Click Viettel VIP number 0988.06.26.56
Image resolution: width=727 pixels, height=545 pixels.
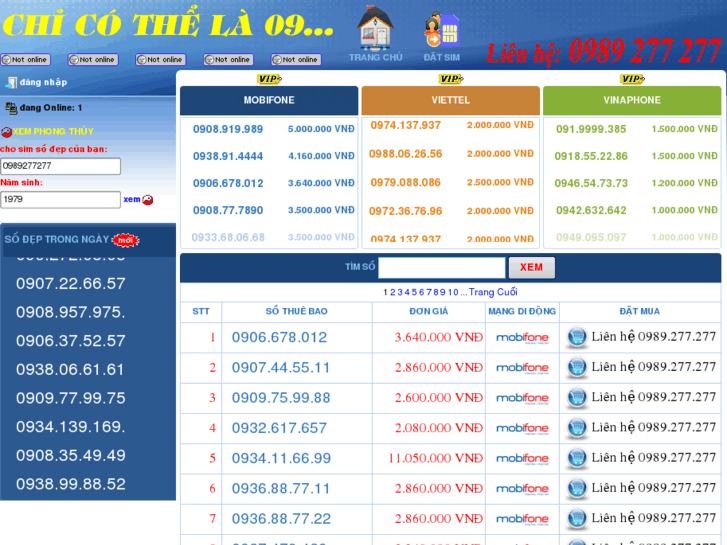[406, 154]
